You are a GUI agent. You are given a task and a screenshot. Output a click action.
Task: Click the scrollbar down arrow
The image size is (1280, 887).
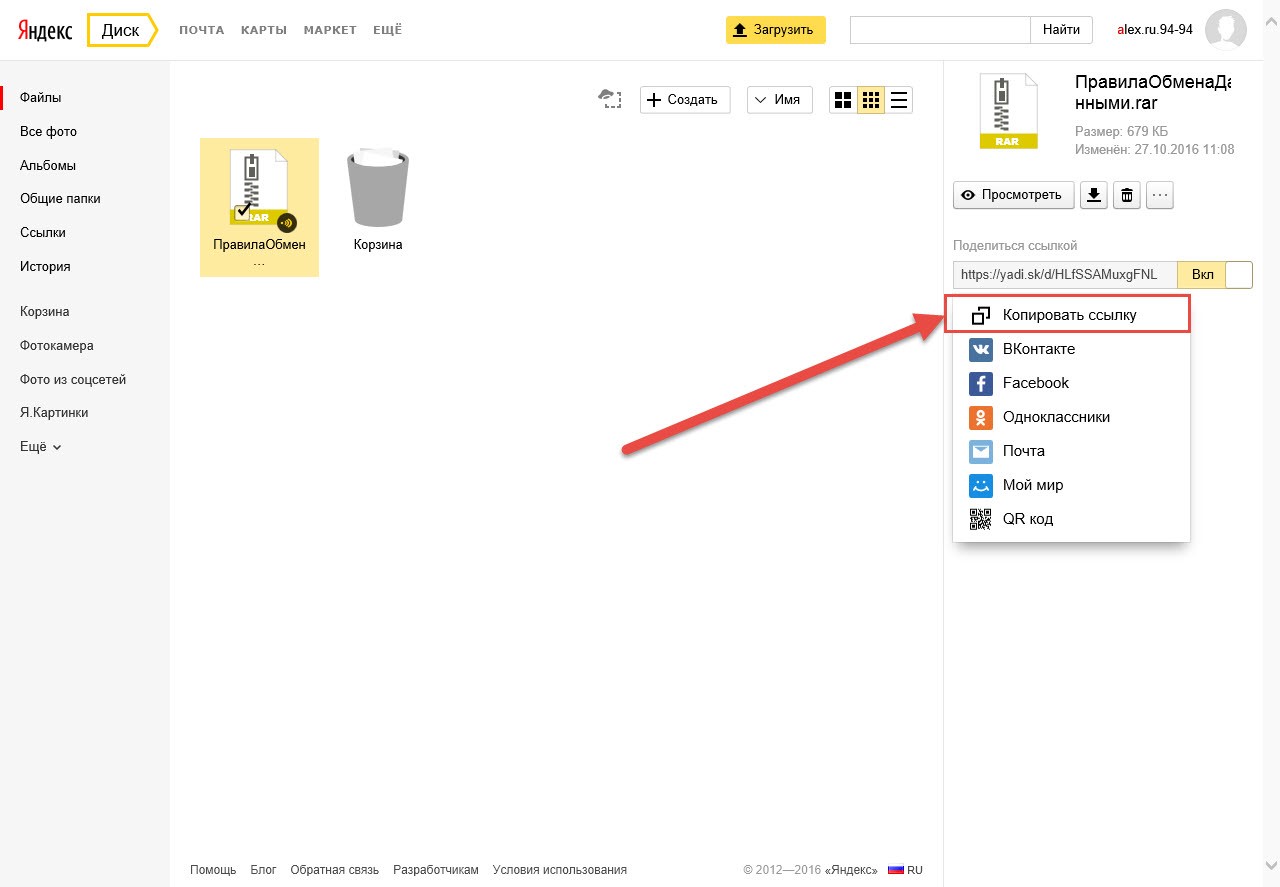[1271, 866]
